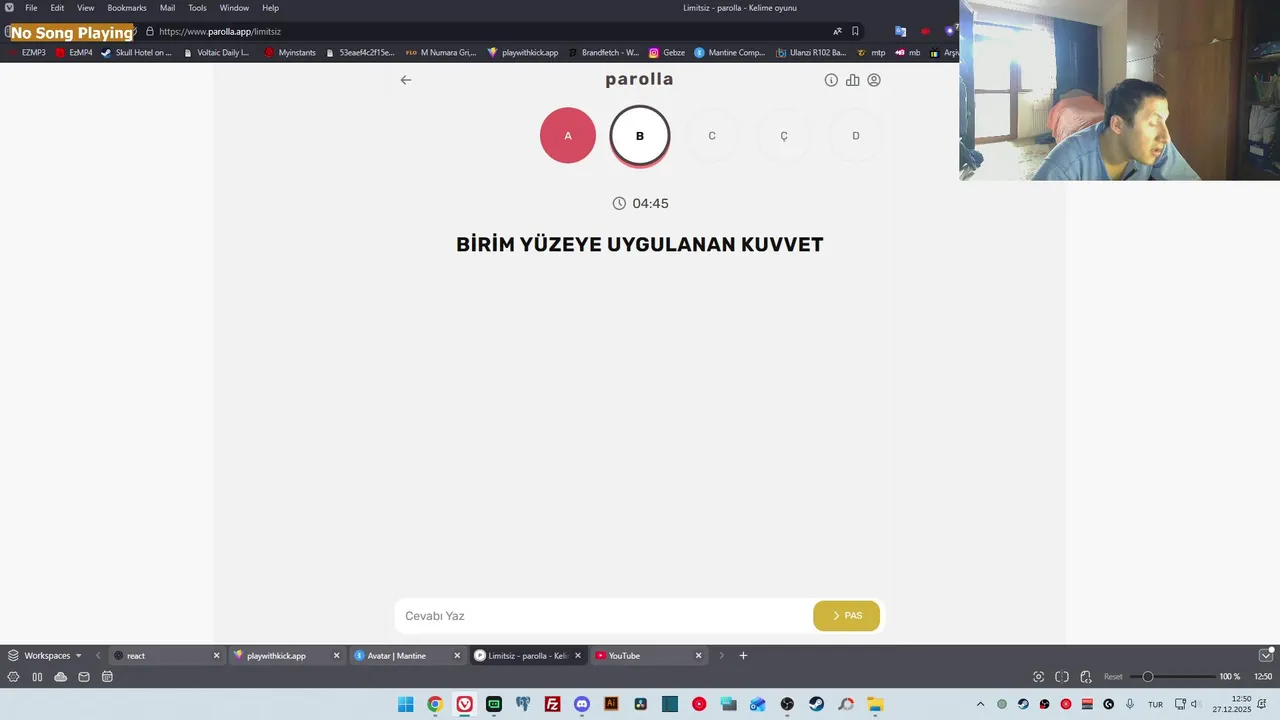Open the Edit menu

click(57, 8)
